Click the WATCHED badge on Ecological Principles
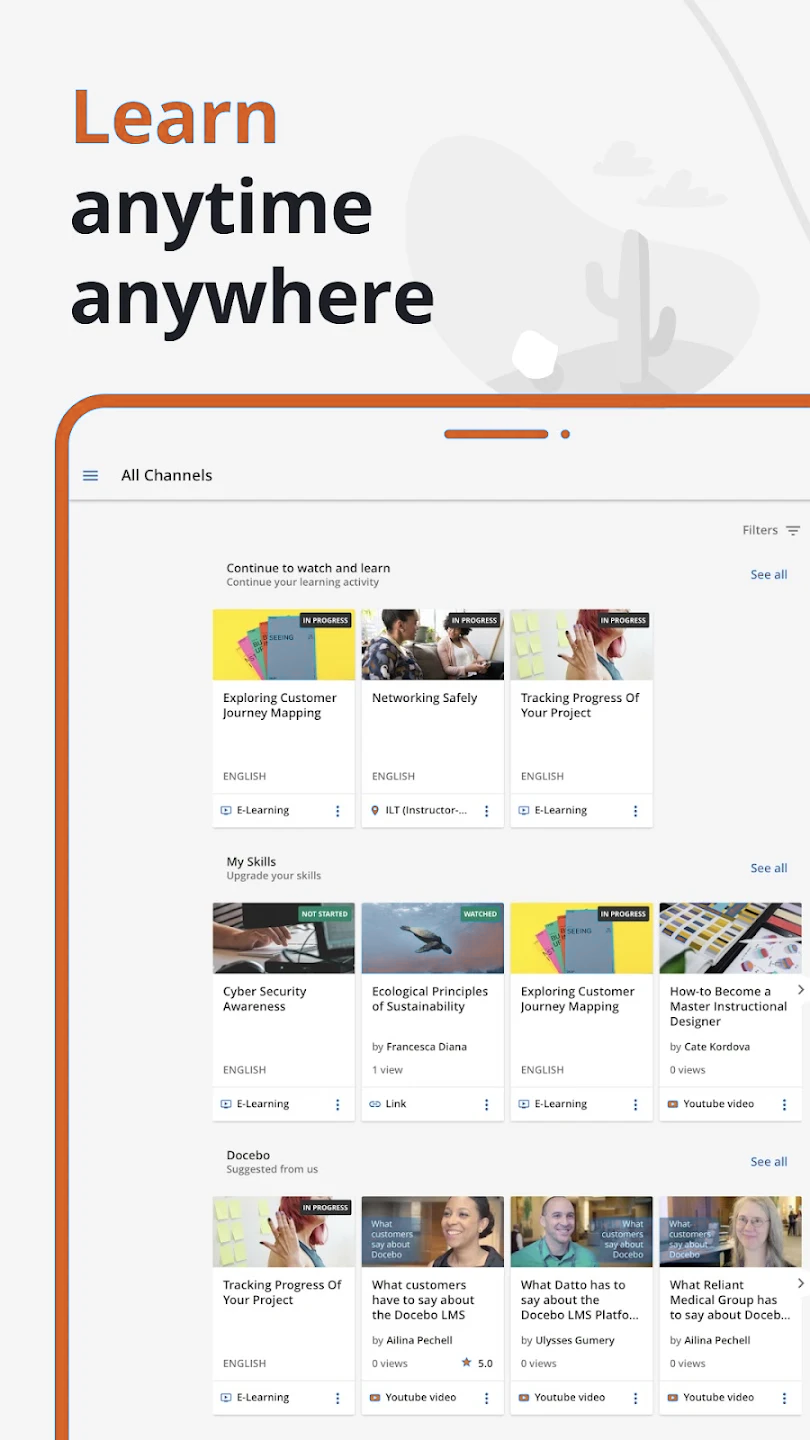 [x=480, y=914]
